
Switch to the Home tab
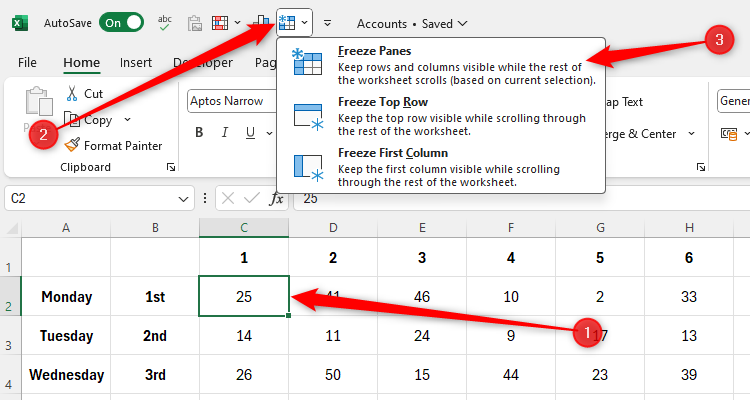tap(82, 63)
